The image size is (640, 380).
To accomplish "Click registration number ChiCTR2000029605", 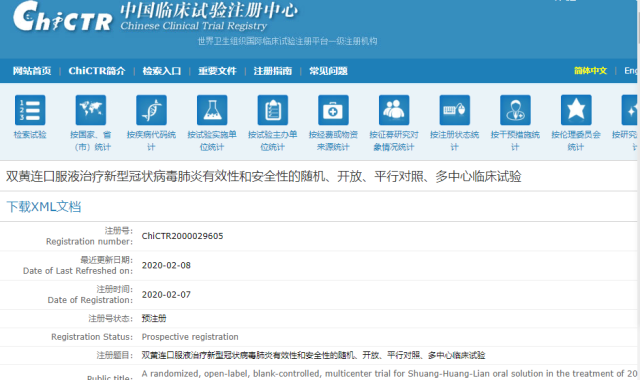I will 182,236.
